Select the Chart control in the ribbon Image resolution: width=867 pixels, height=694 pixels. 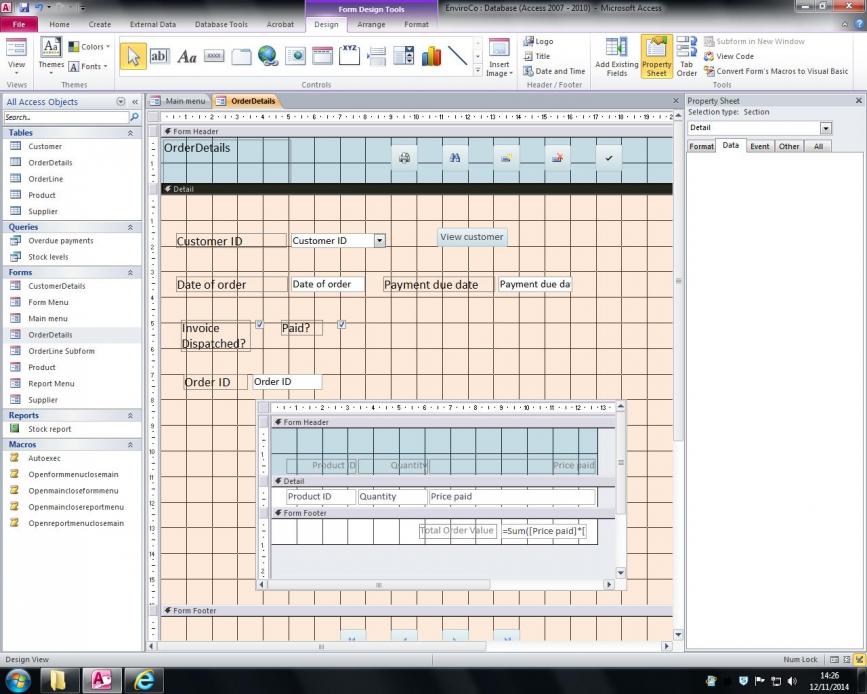point(431,56)
